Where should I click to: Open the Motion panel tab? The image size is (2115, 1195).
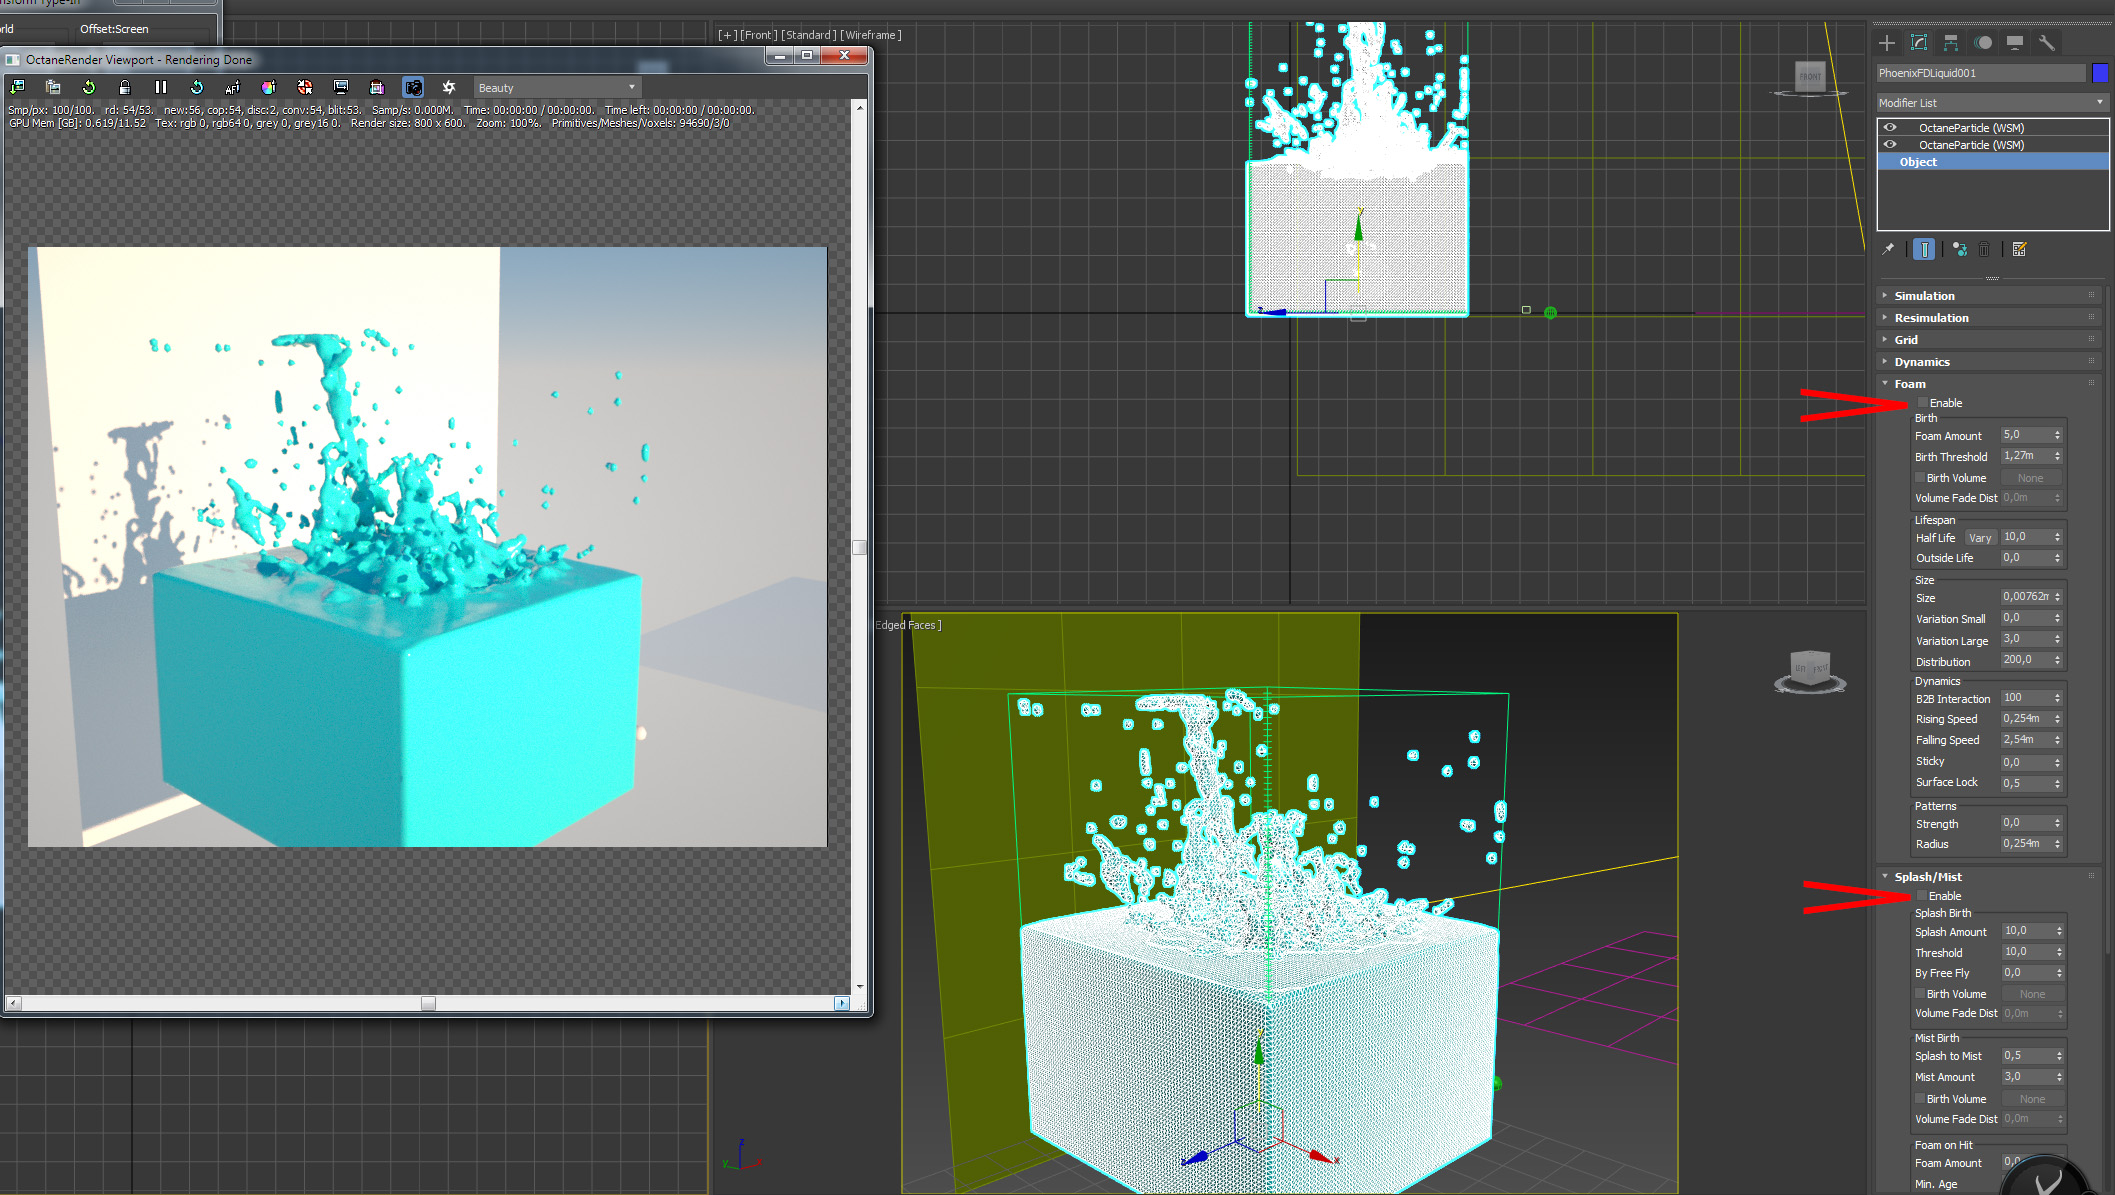[1983, 43]
